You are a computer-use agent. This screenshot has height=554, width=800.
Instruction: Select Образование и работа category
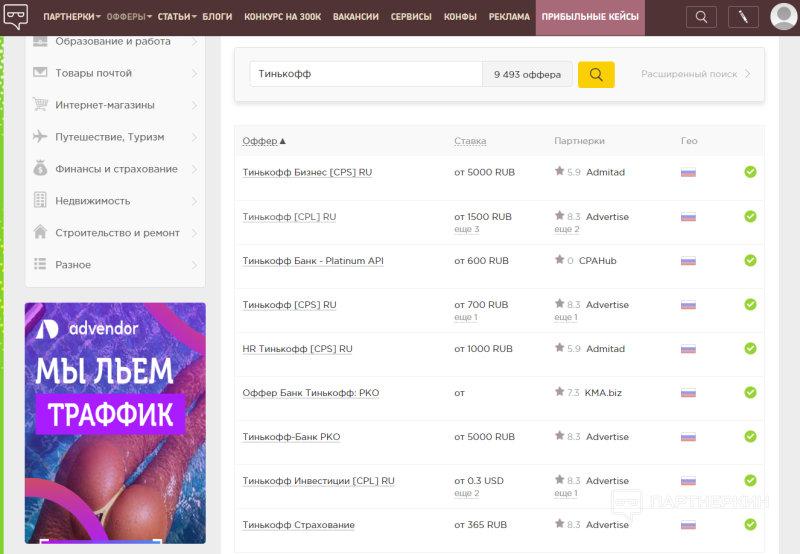pos(113,41)
